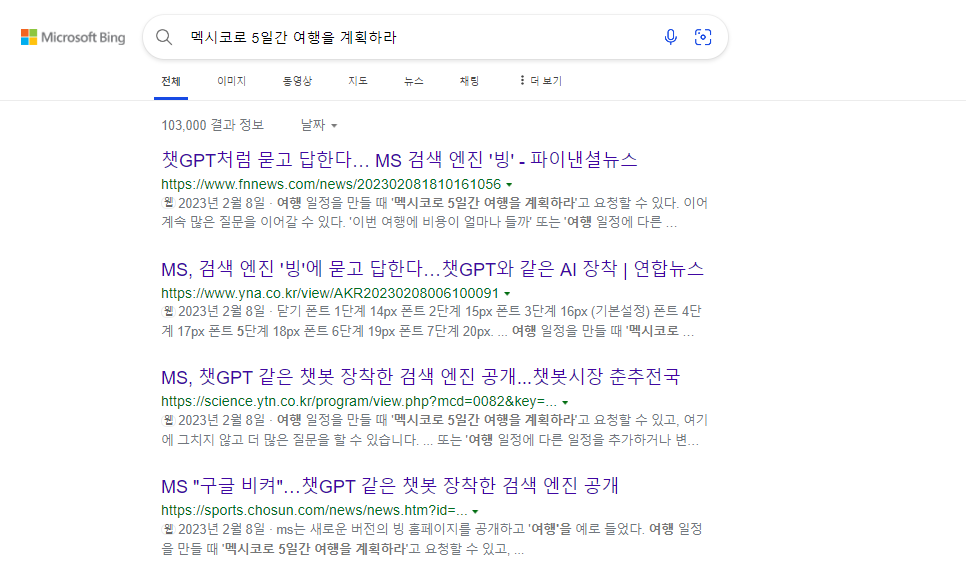The width and height of the screenshot is (966, 576).
Task: Click the Microsoft Bing logo
Action: (x=70, y=37)
